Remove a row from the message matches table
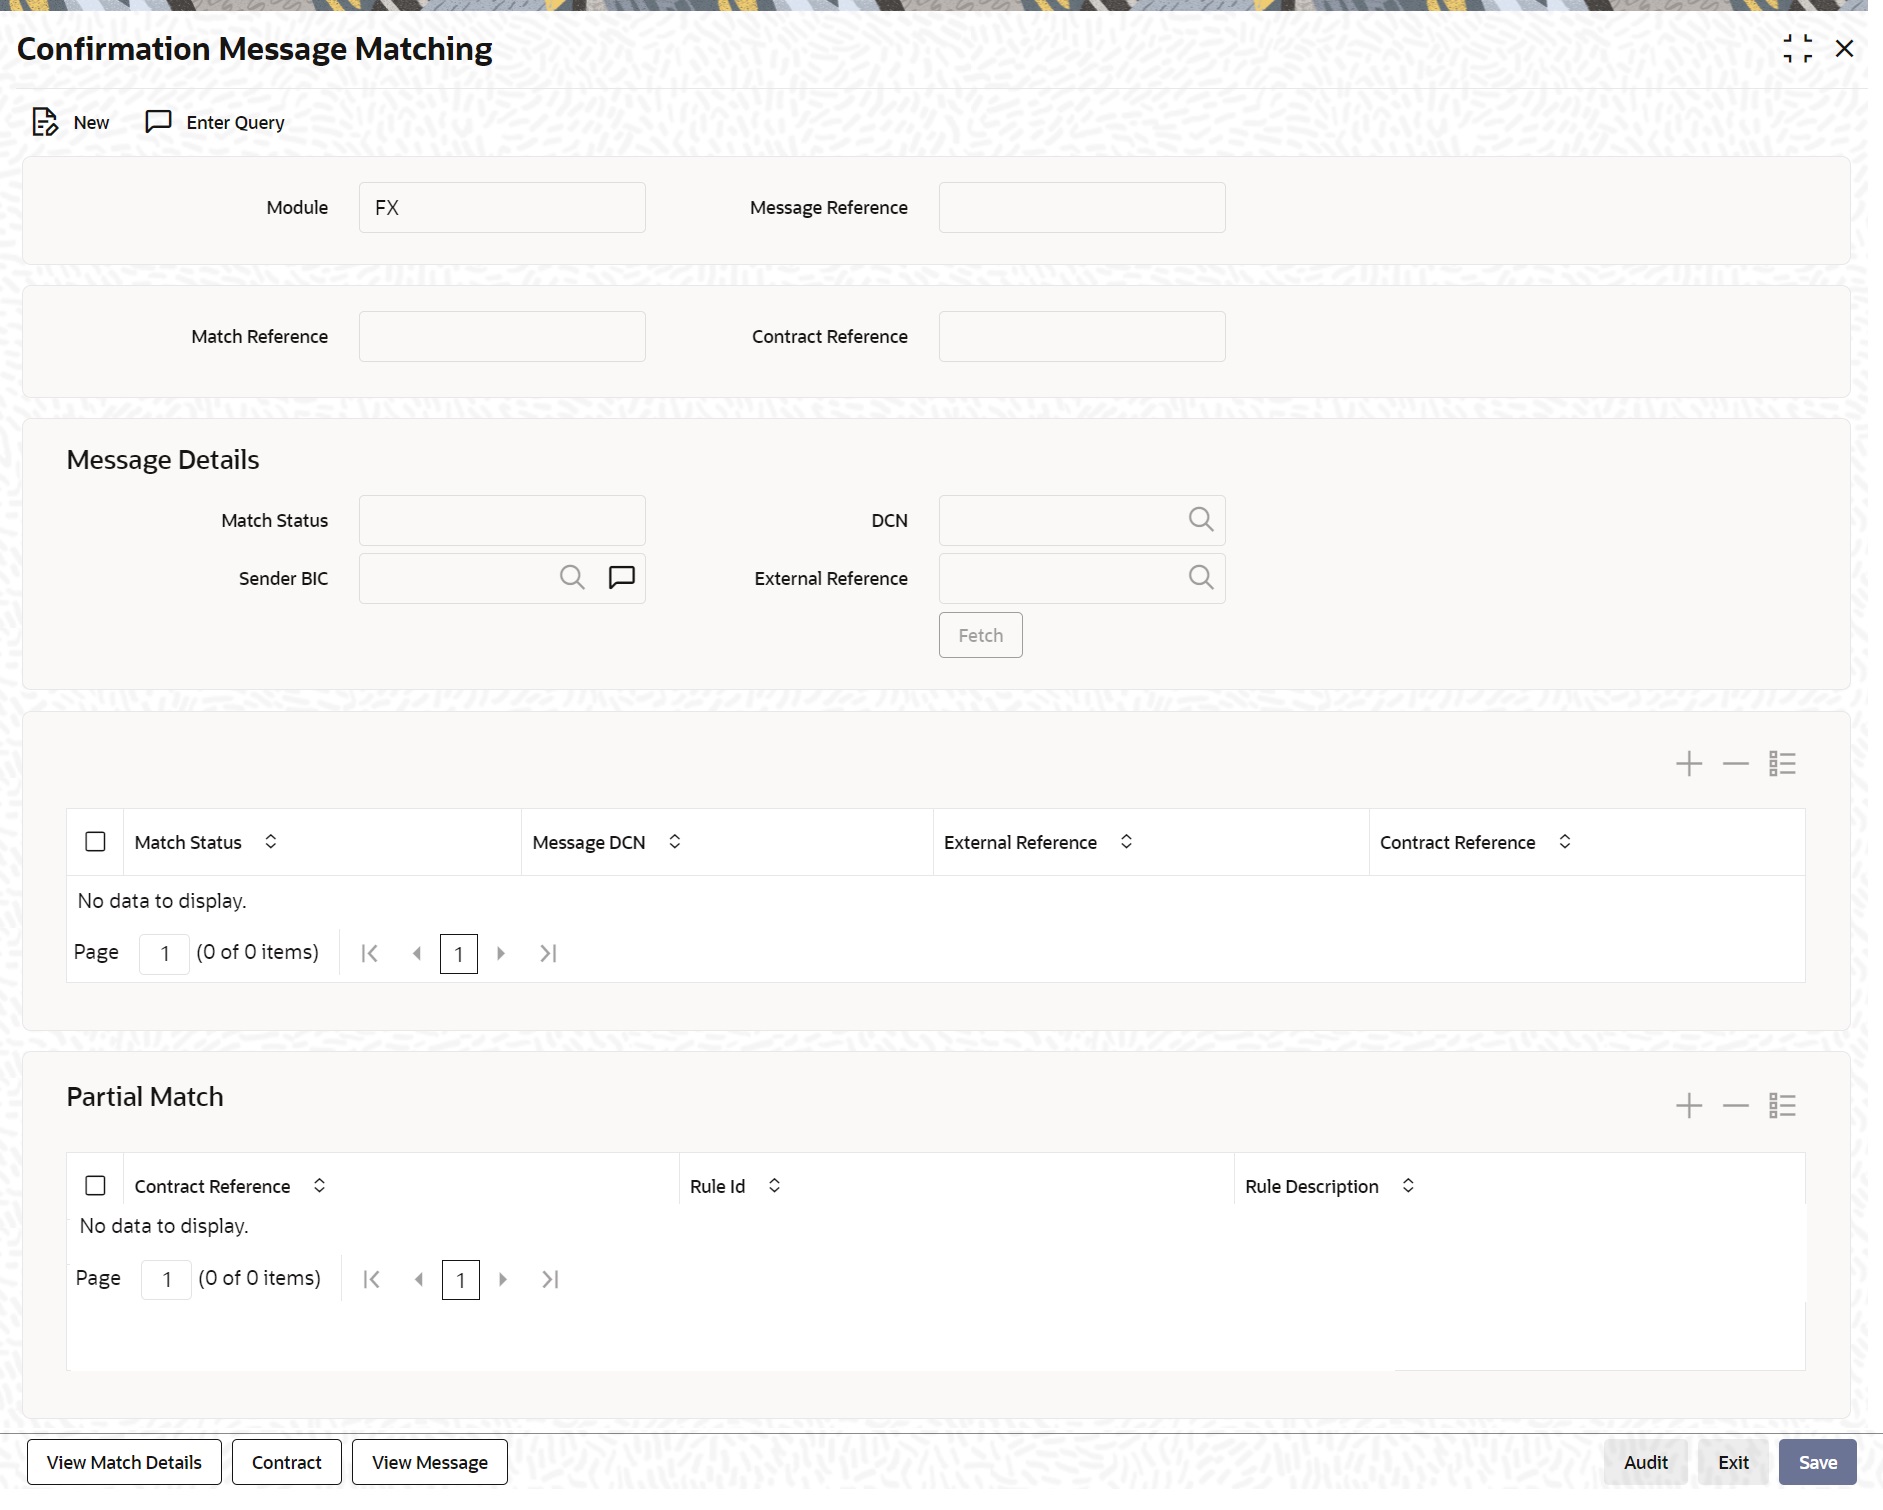 [x=1736, y=764]
